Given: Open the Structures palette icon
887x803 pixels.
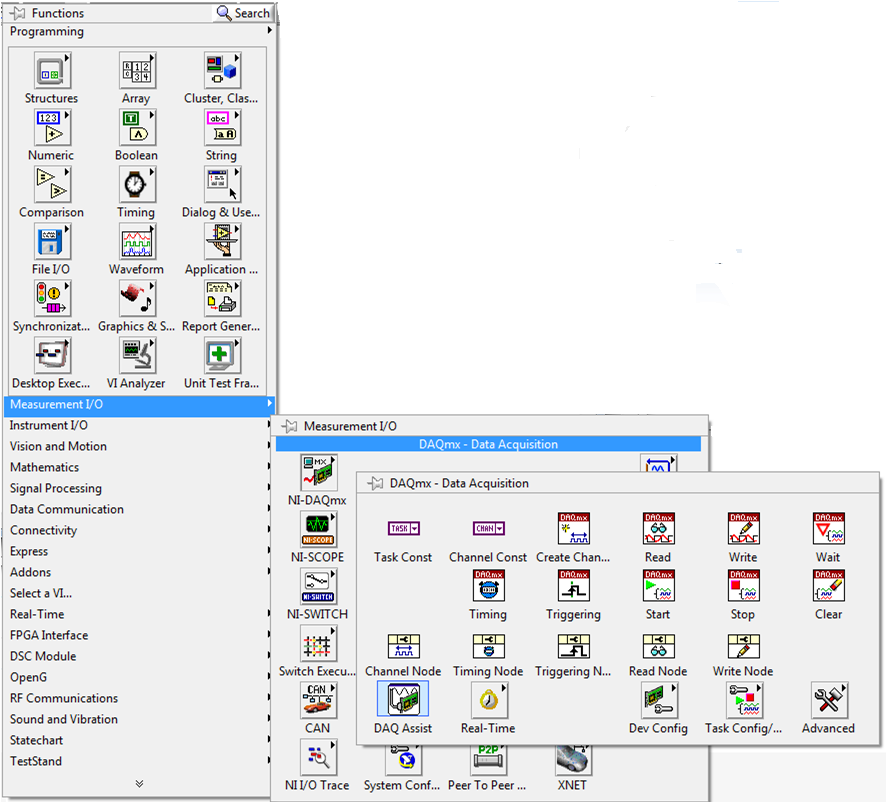Looking at the screenshot, I should 51,71.
